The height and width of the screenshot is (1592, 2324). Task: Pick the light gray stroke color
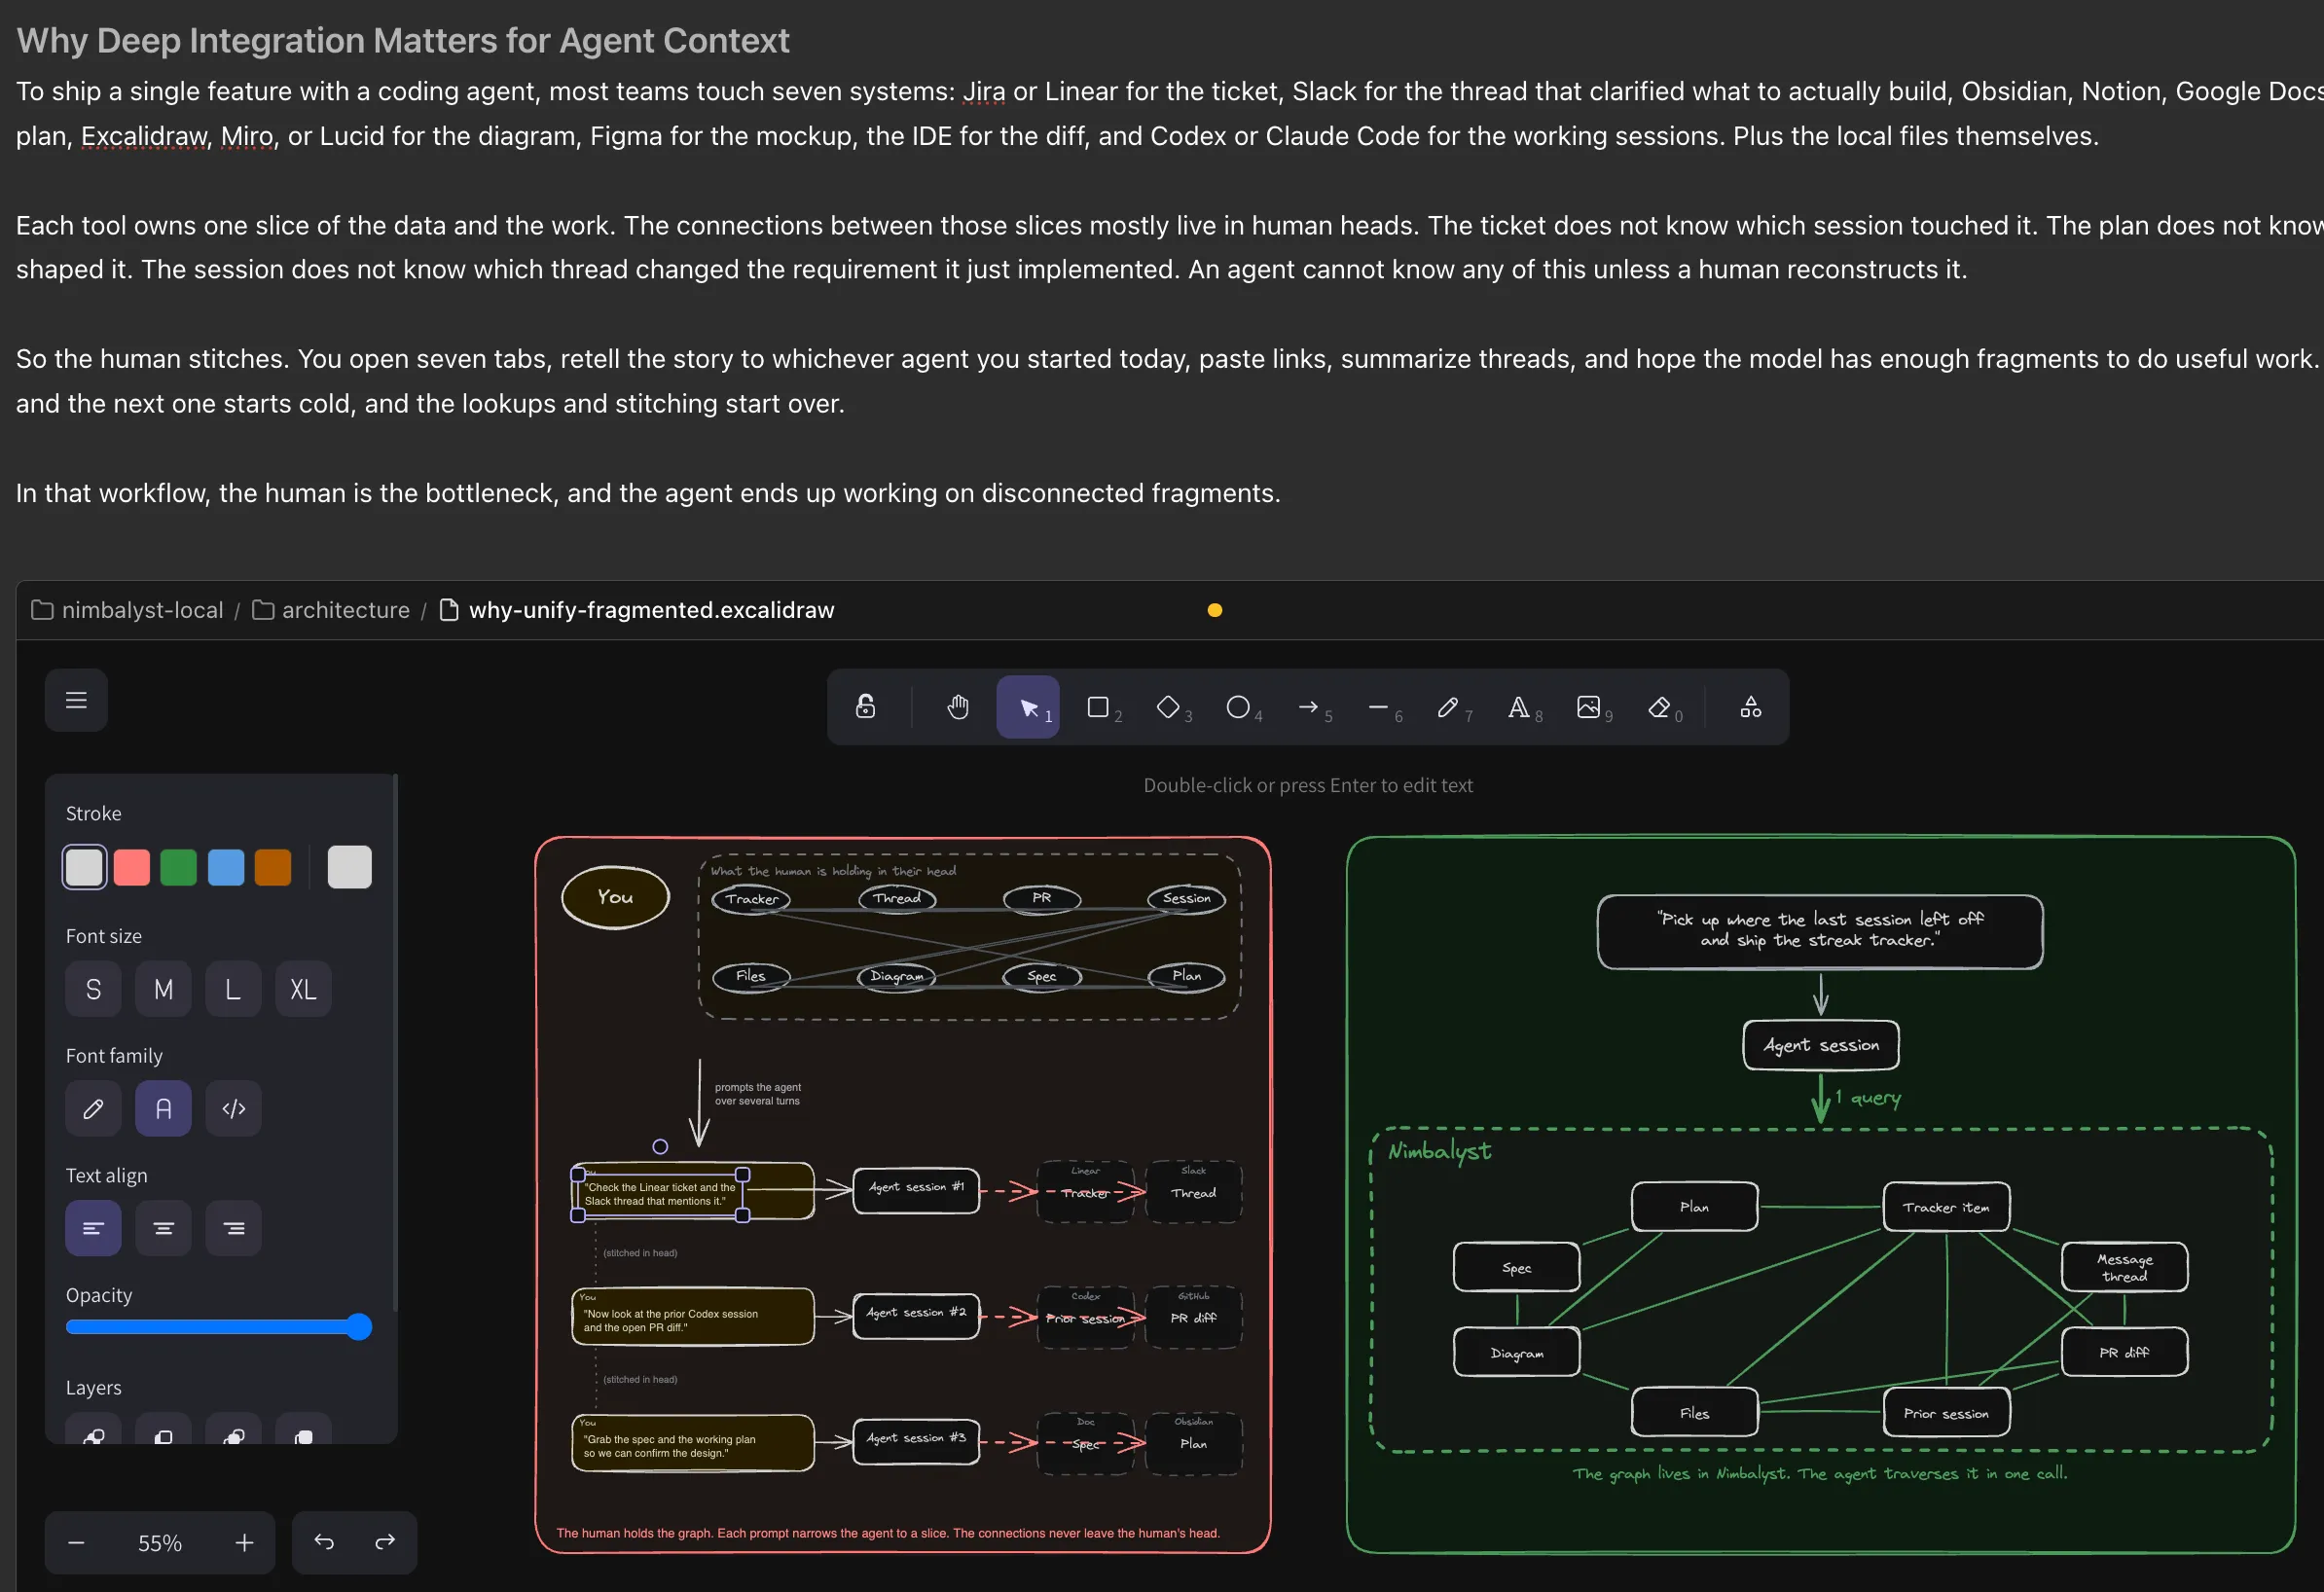coord(84,866)
